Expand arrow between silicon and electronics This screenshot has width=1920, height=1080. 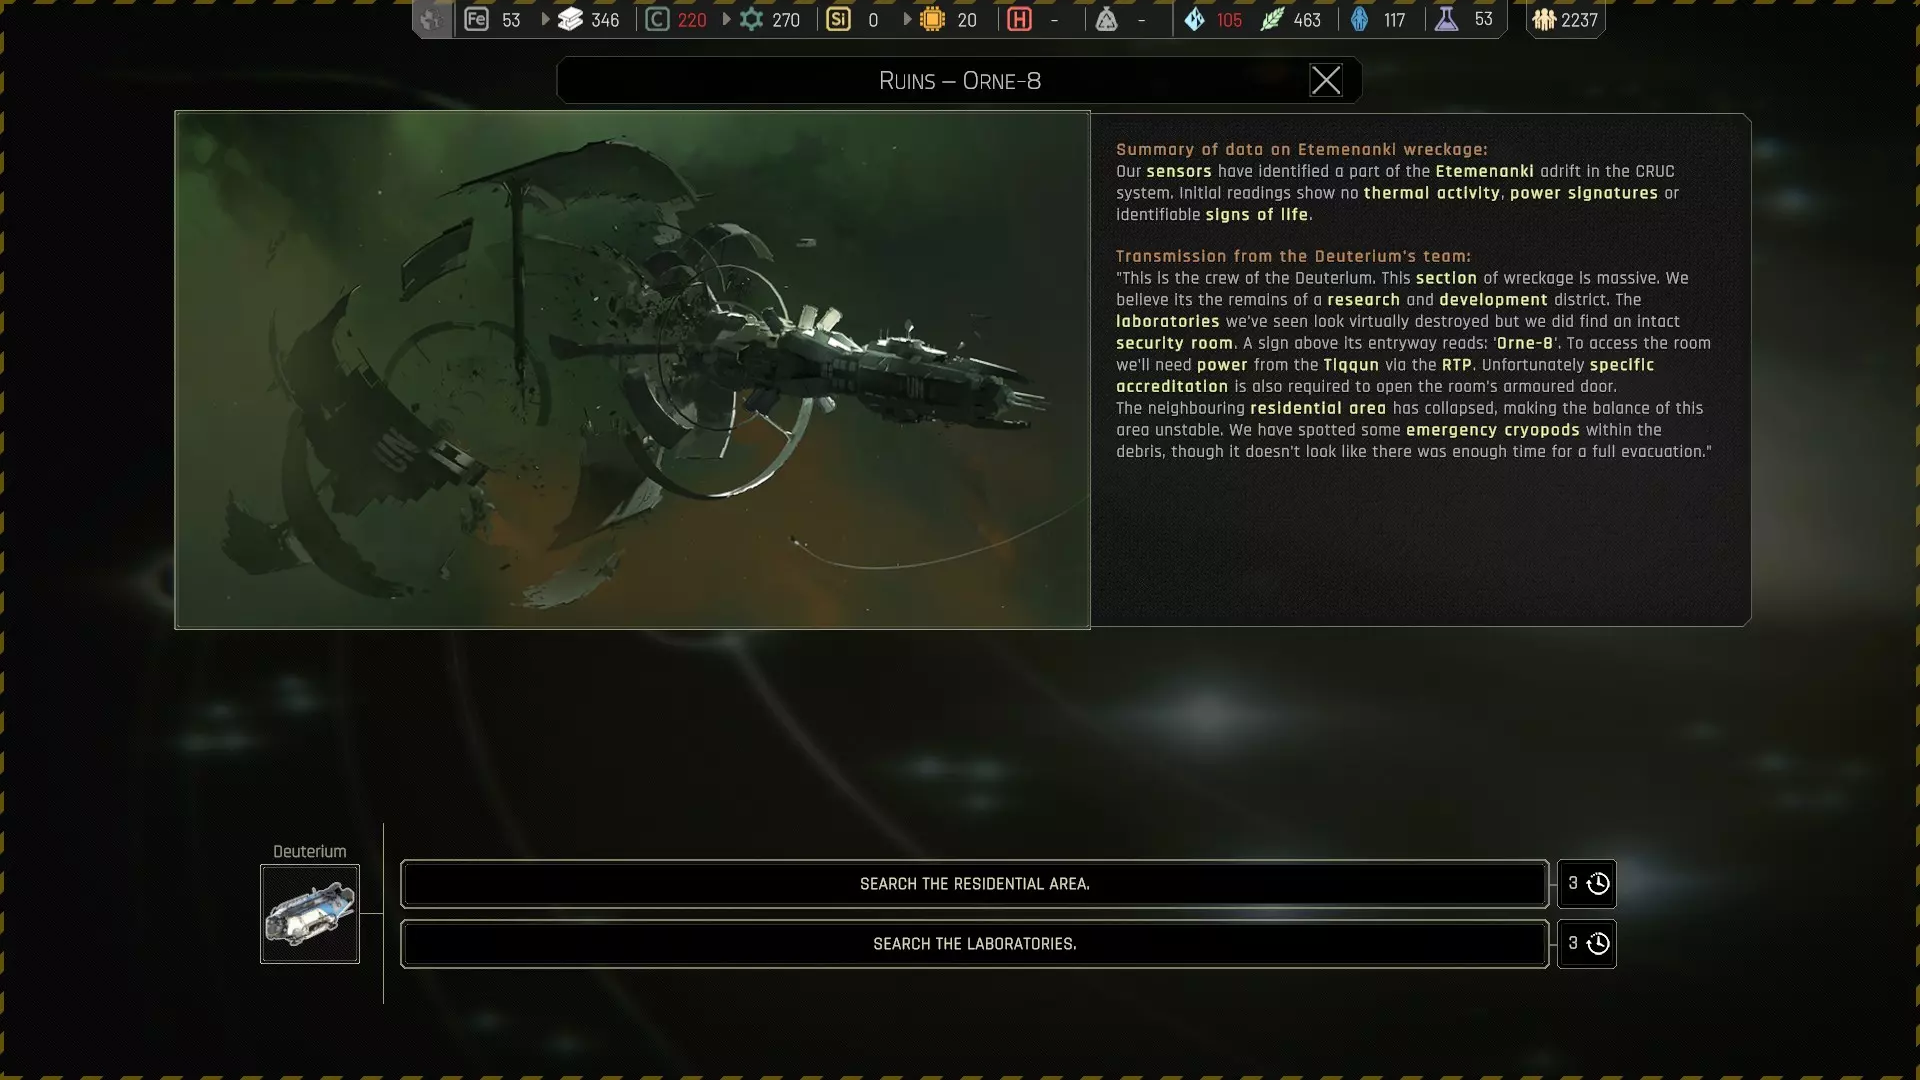click(907, 19)
